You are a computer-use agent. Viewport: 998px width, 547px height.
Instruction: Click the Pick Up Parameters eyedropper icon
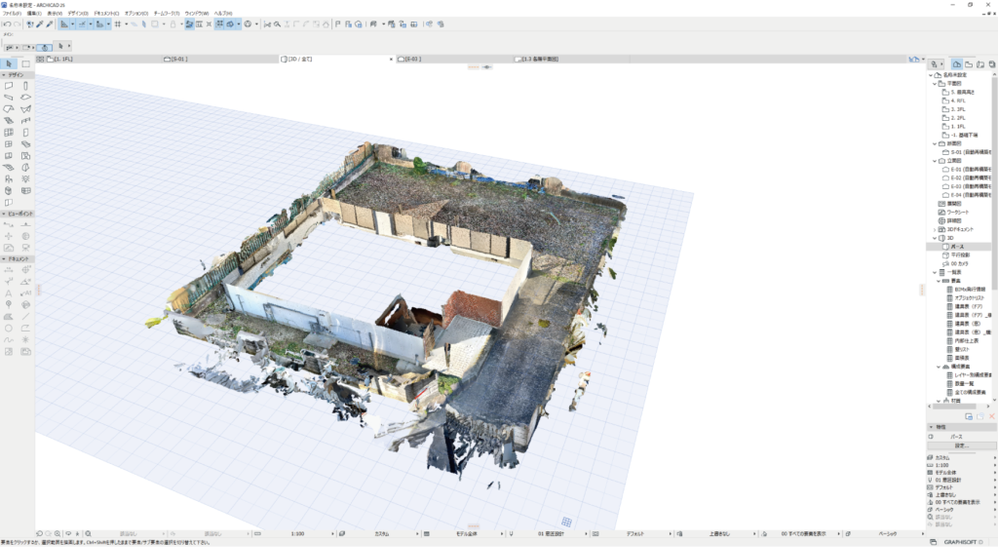click(39, 24)
